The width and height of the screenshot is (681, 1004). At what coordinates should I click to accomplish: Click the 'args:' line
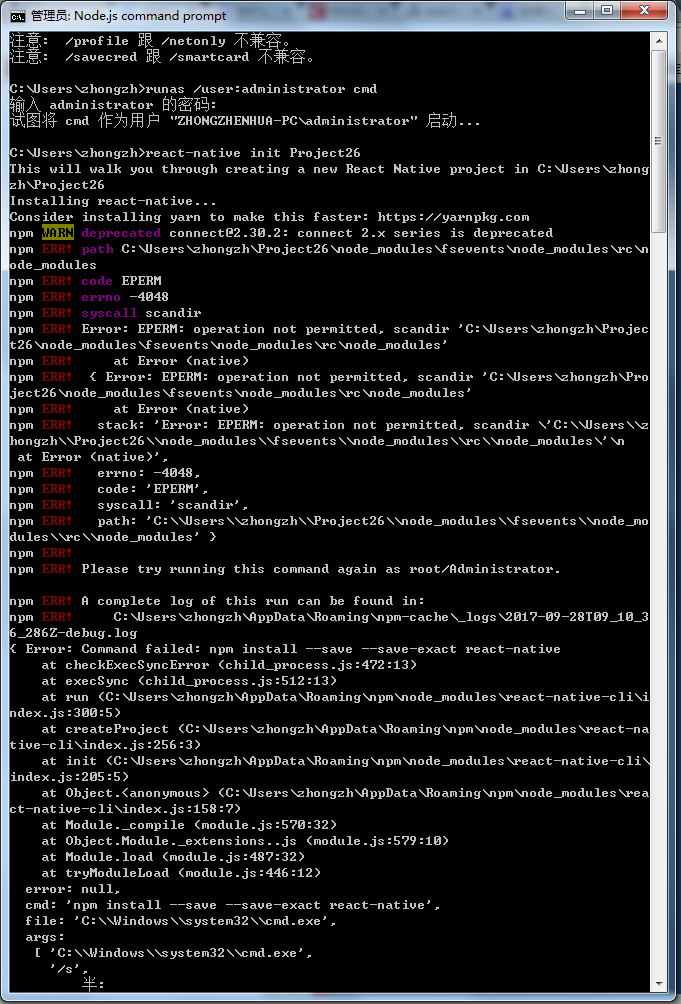[45, 937]
